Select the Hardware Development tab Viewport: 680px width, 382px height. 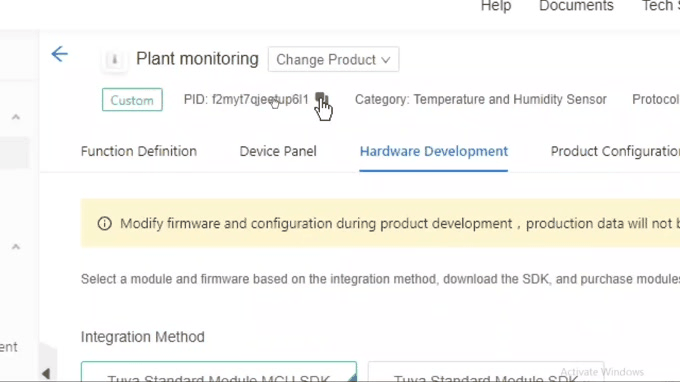click(434, 151)
